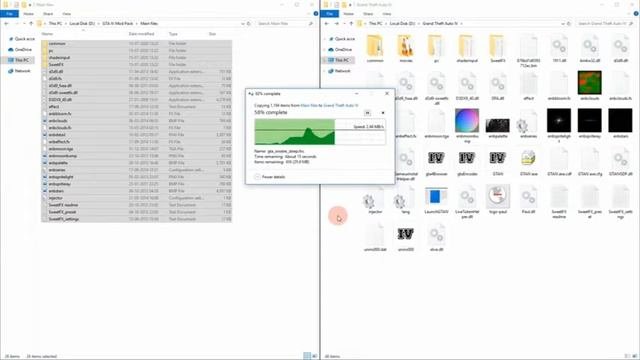
Task: Select the green enbclouds image thumbnail
Action: coord(589,82)
